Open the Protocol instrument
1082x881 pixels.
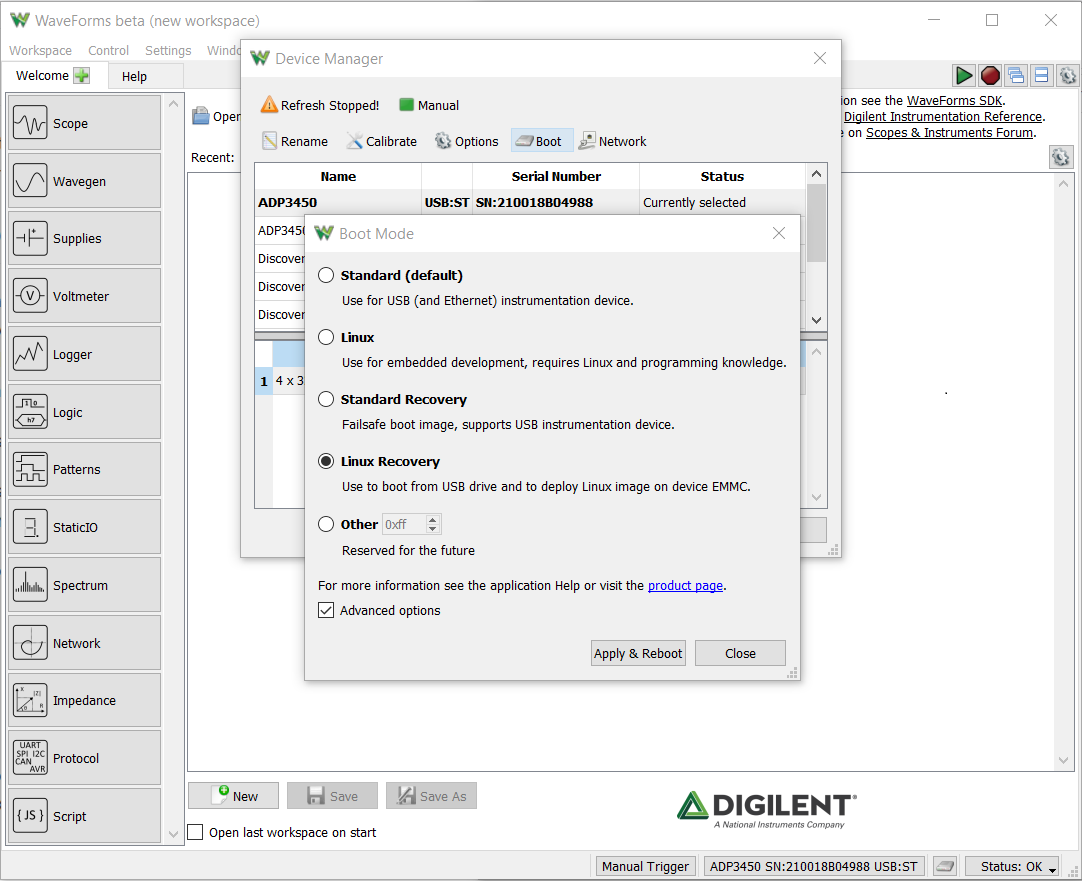pos(84,759)
